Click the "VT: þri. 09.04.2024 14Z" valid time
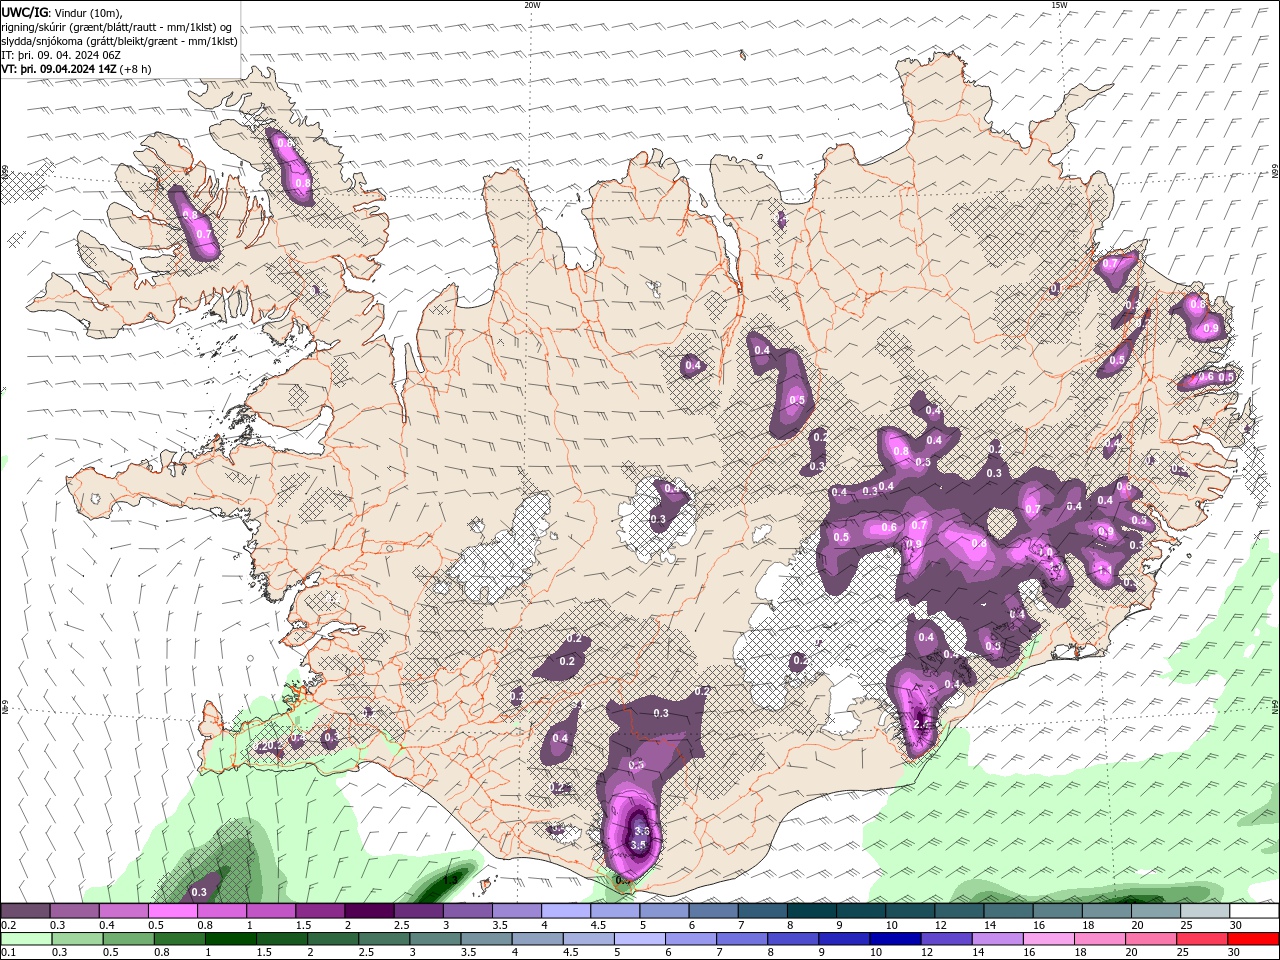 click(x=59, y=69)
